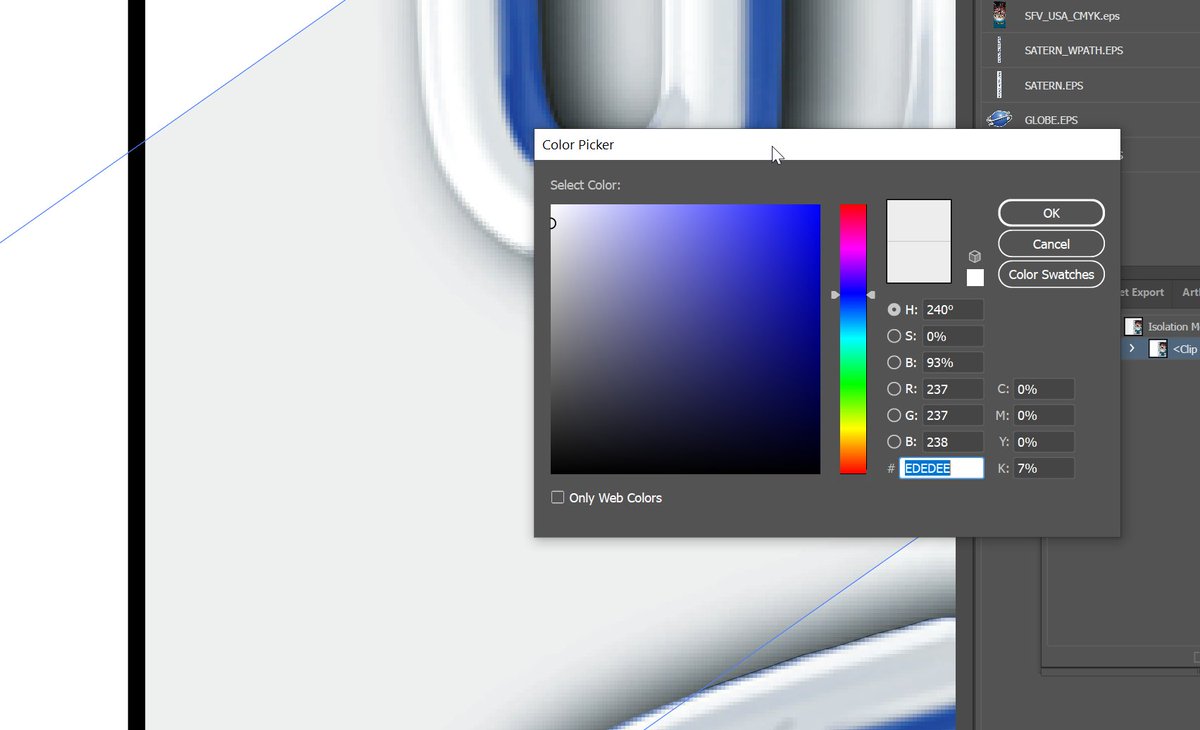Click the vertical hue spectrum slider
Viewport: 1200px width, 730px height.
tap(853, 339)
